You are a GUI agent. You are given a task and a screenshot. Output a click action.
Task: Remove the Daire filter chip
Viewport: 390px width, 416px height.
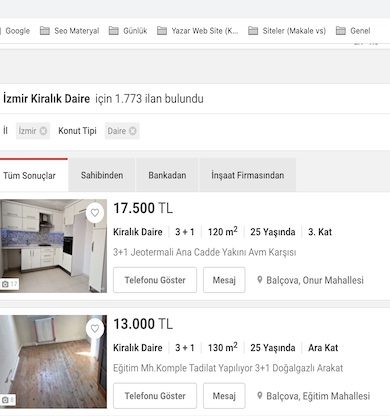pyautogui.click(x=133, y=131)
